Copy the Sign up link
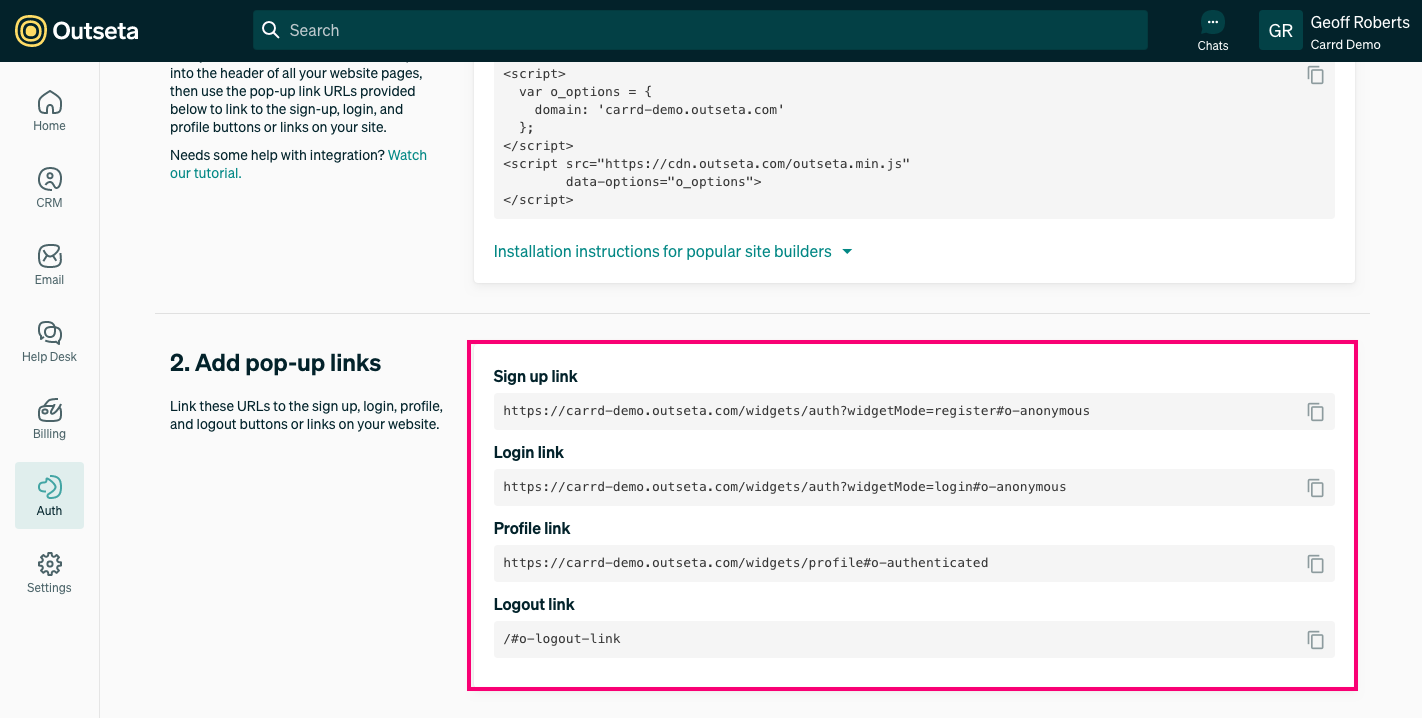The height and width of the screenshot is (718, 1422). click(x=1315, y=411)
